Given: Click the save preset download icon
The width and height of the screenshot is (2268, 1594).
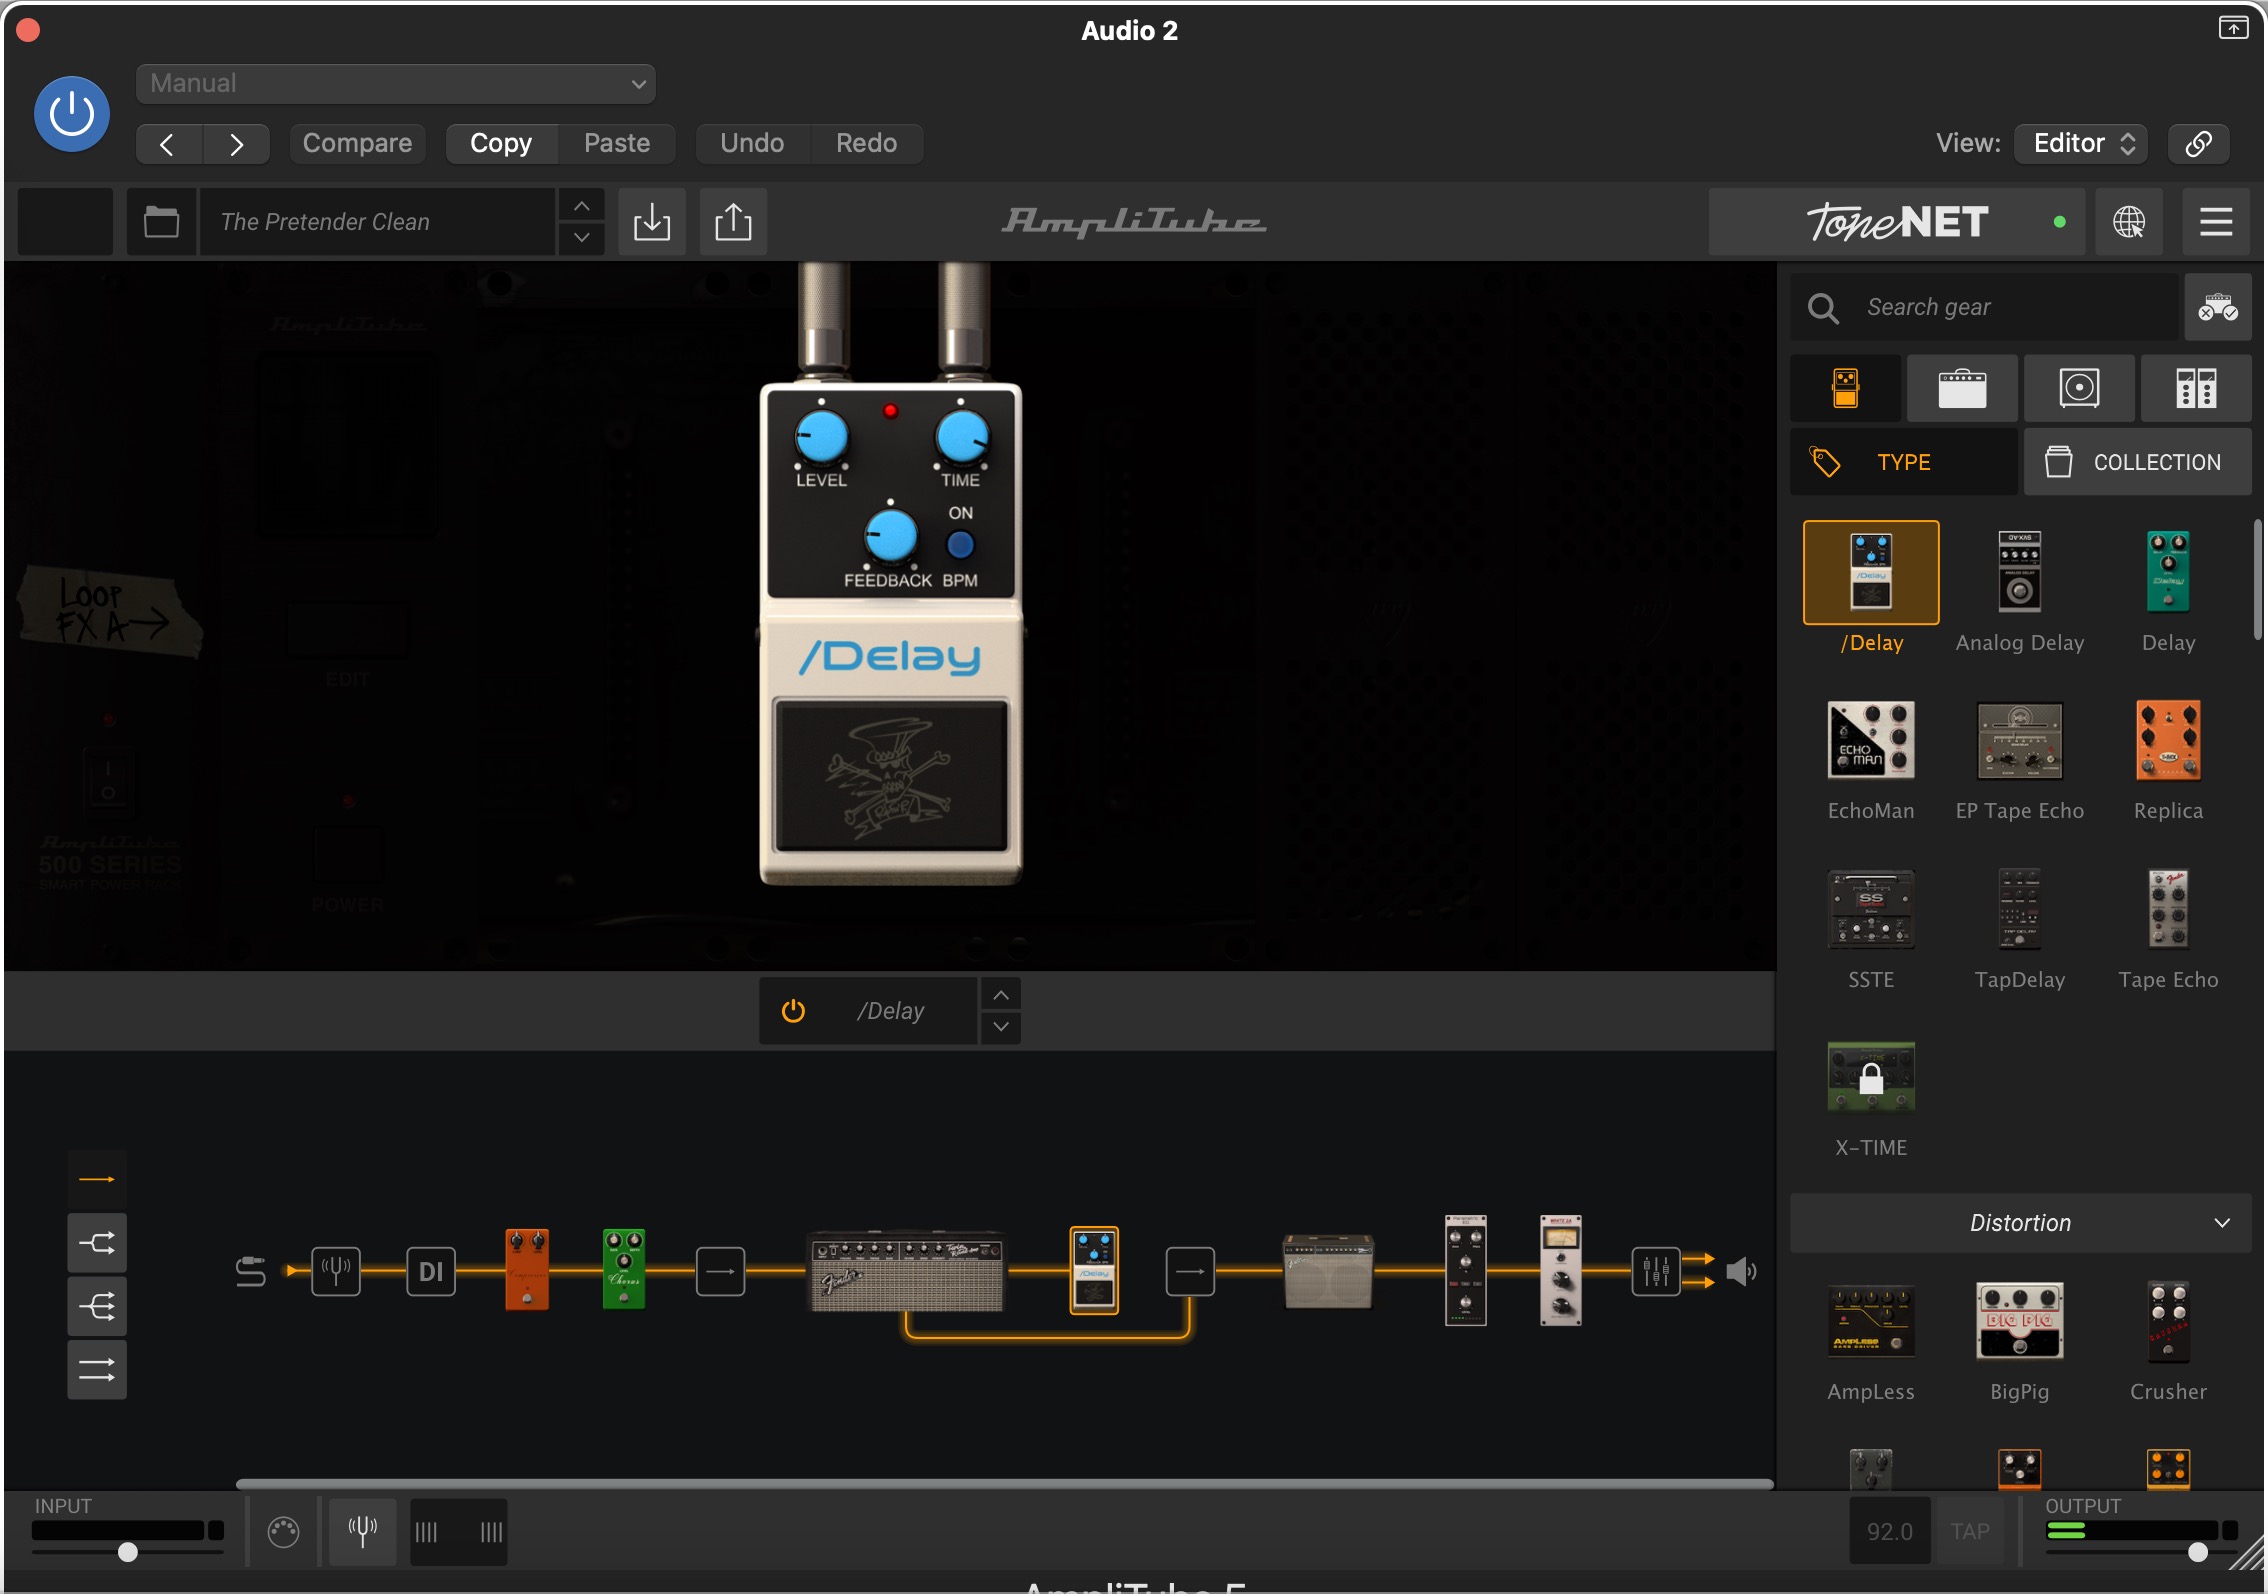Looking at the screenshot, I should (x=651, y=222).
